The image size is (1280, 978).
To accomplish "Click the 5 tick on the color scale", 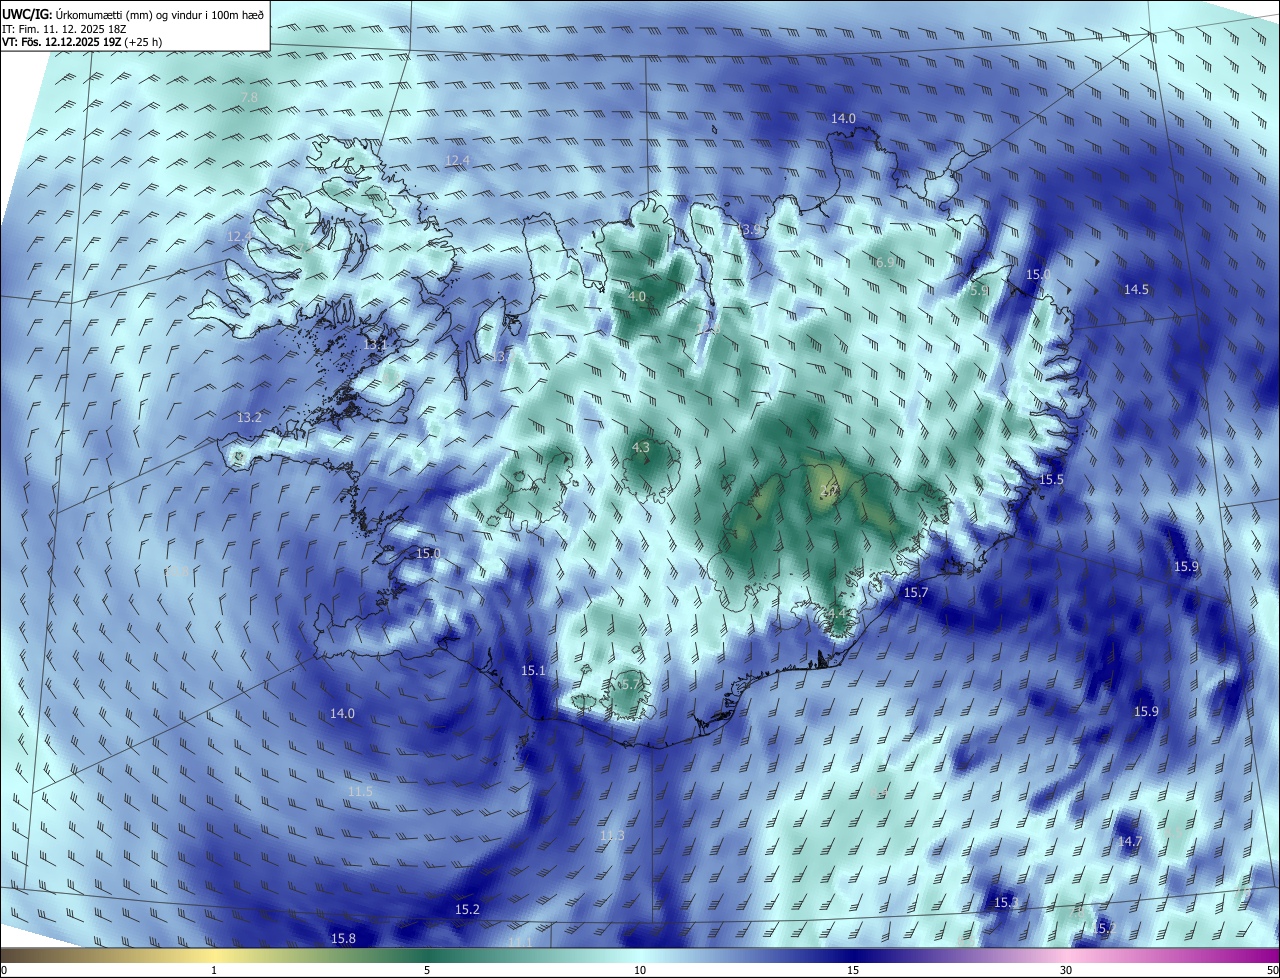I will 427,970.
